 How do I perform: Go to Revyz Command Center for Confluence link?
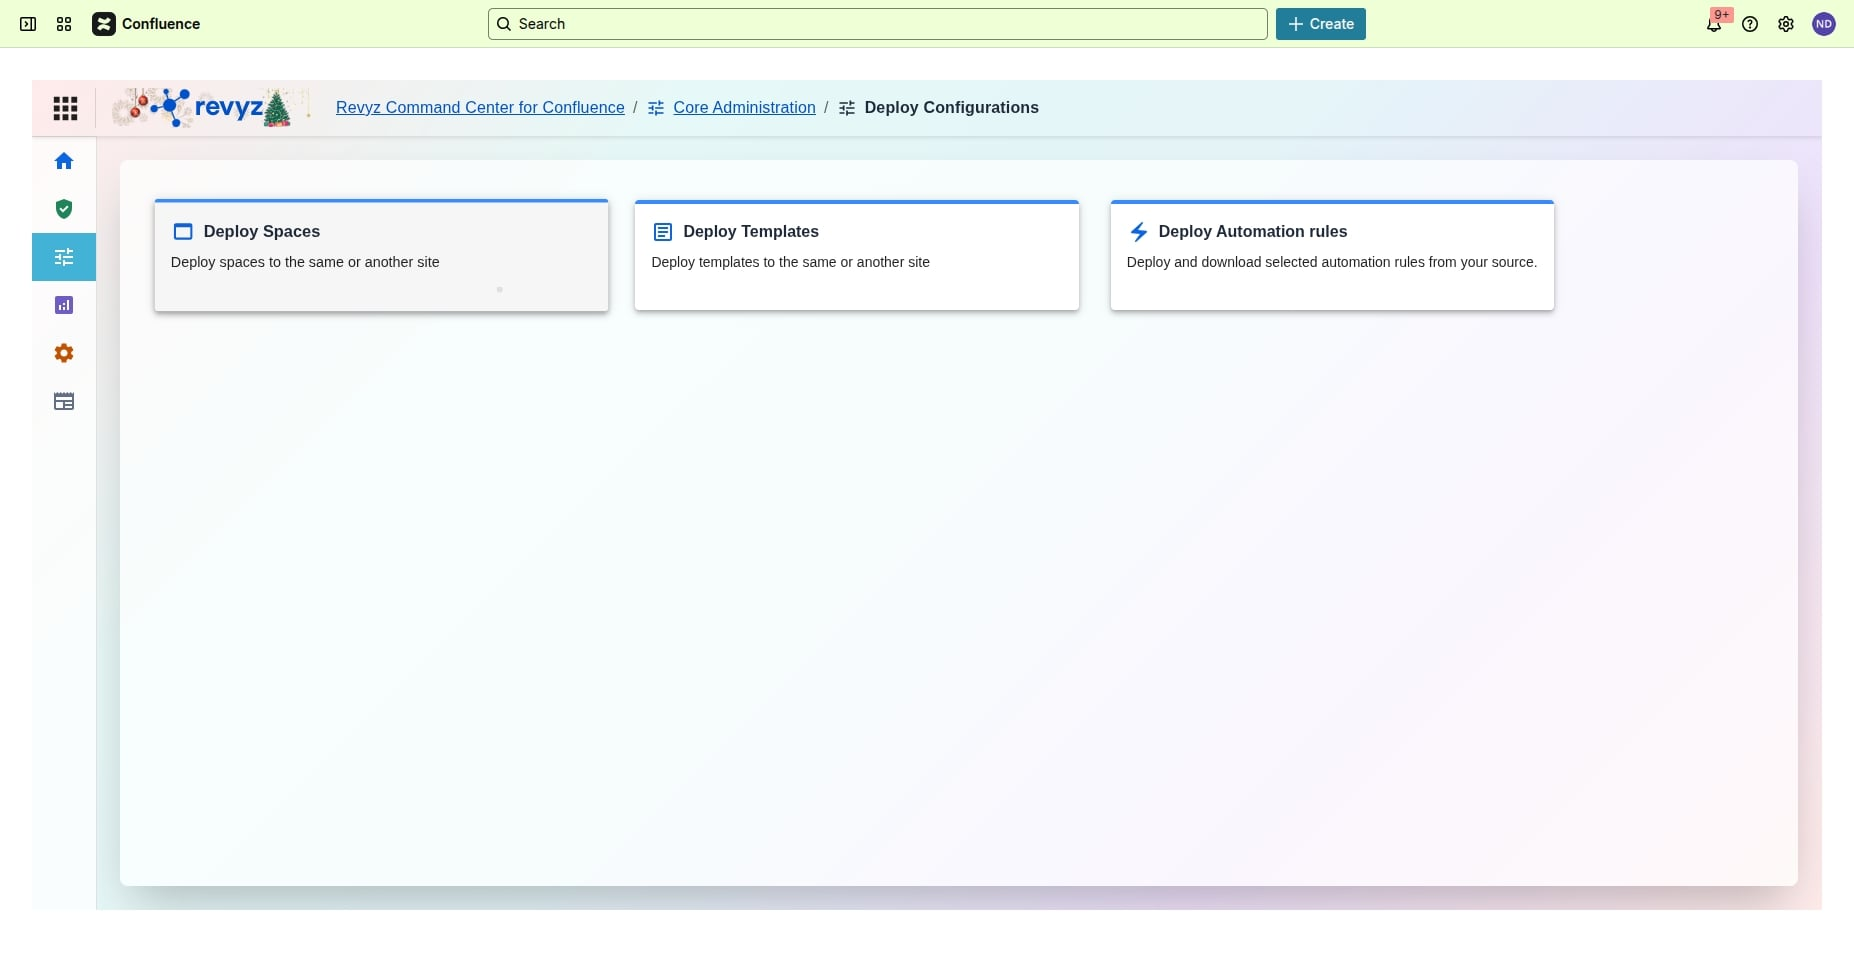pyautogui.click(x=480, y=108)
